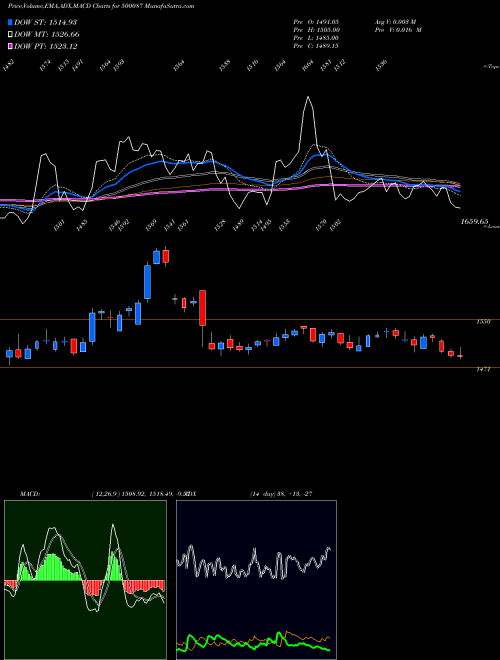Select the 'DOW ST: 1514.93' legend text

point(45,22)
